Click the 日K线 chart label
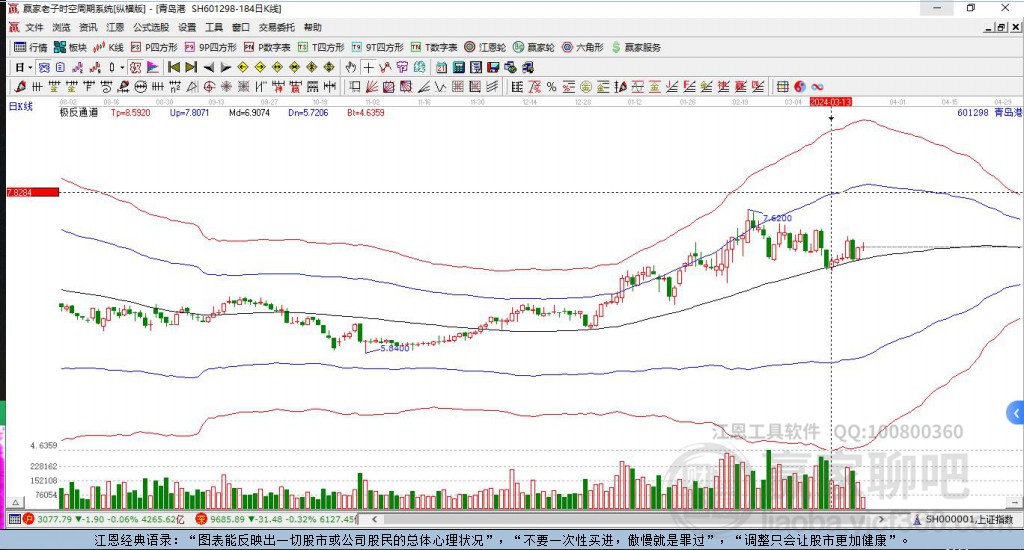The width and height of the screenshot is (1024, 550). 20,106
